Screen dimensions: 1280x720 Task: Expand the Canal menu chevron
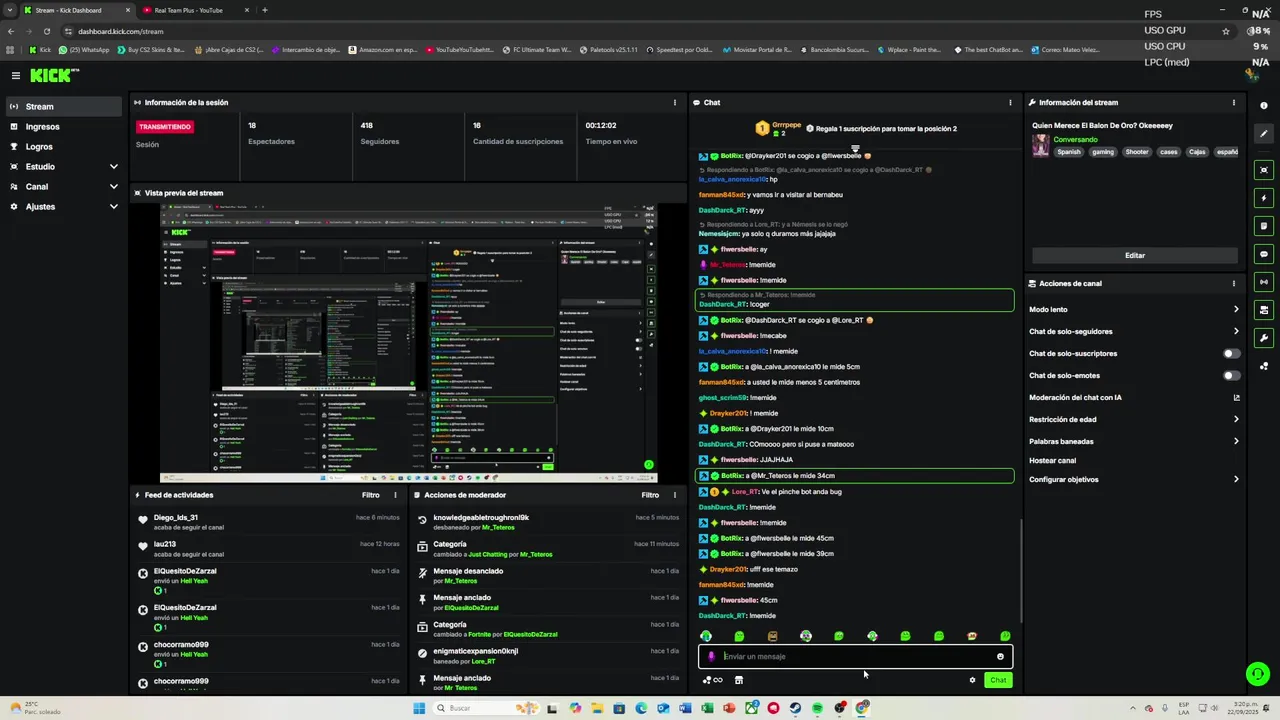coord(113,187)
